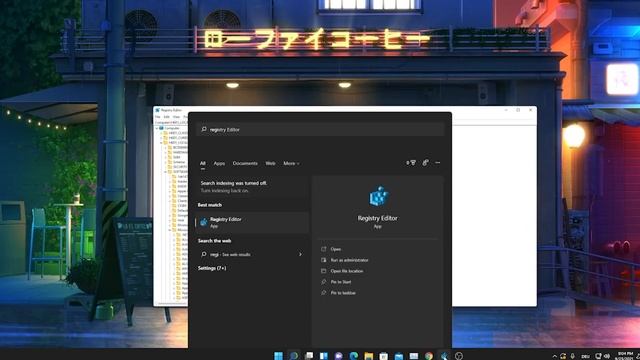
Task: Click the share/link icon in search header
Action: tap(425, 163)
